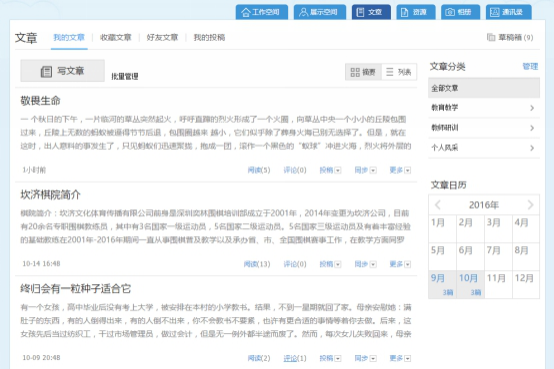The width and height of the screenshot is (554, 369).
Task: Open the article titled 敬畏生命
Action: (x=40, y=101)
